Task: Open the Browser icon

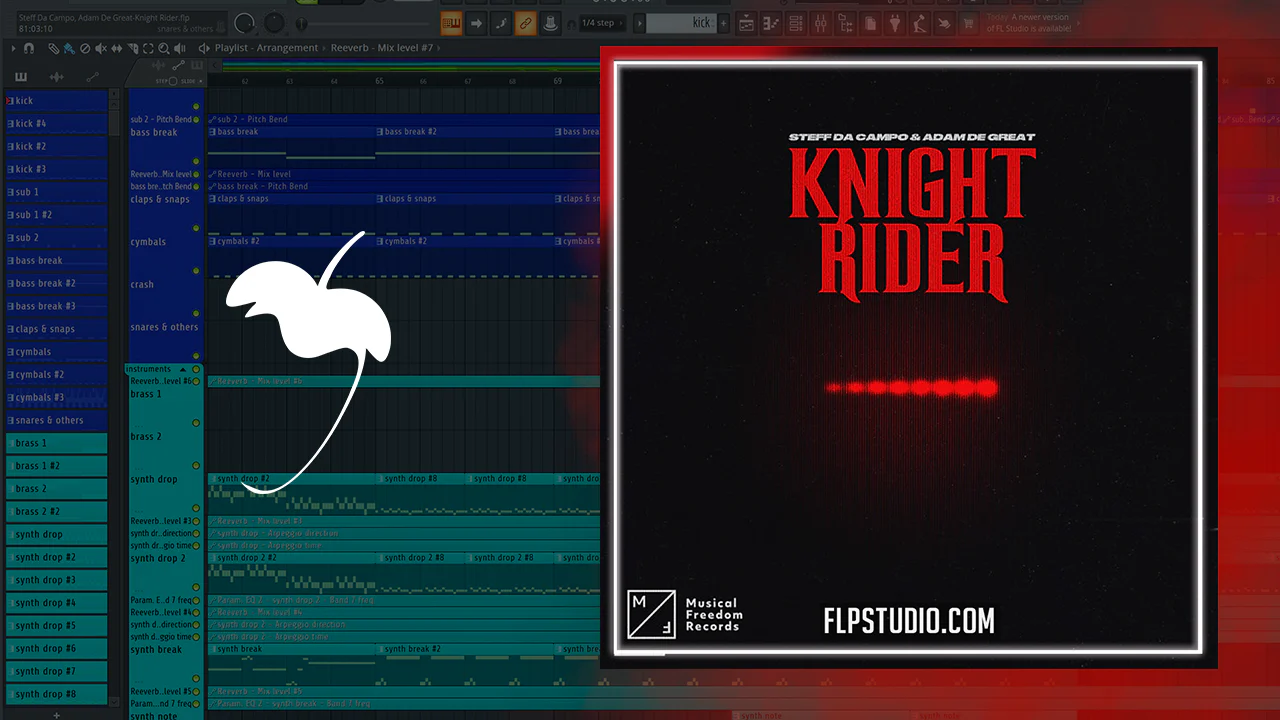Action: tap(846, 23)
